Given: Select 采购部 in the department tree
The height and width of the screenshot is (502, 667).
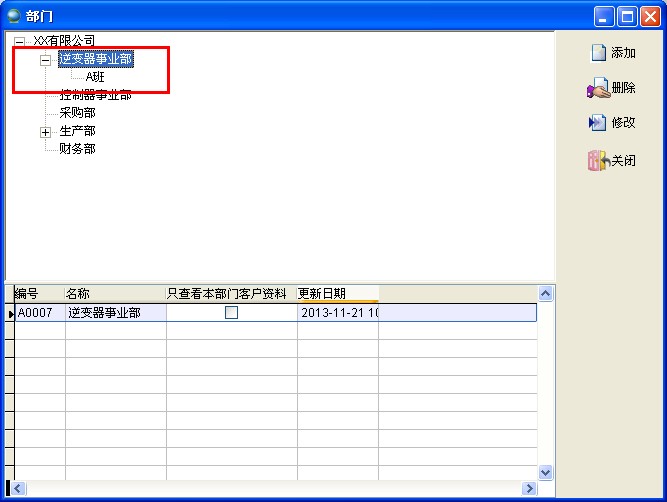Looking at the screenshot, I should pos(77,113).
